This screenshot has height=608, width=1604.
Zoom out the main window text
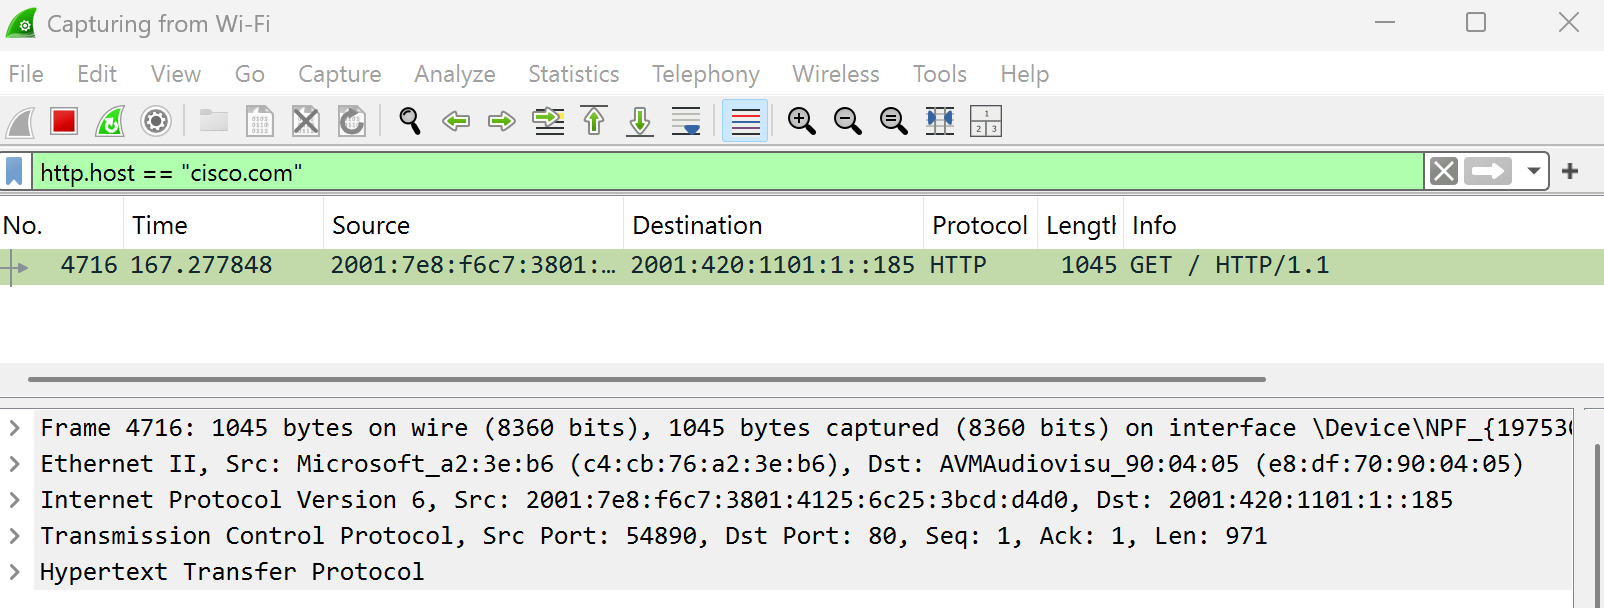(848, 122)
